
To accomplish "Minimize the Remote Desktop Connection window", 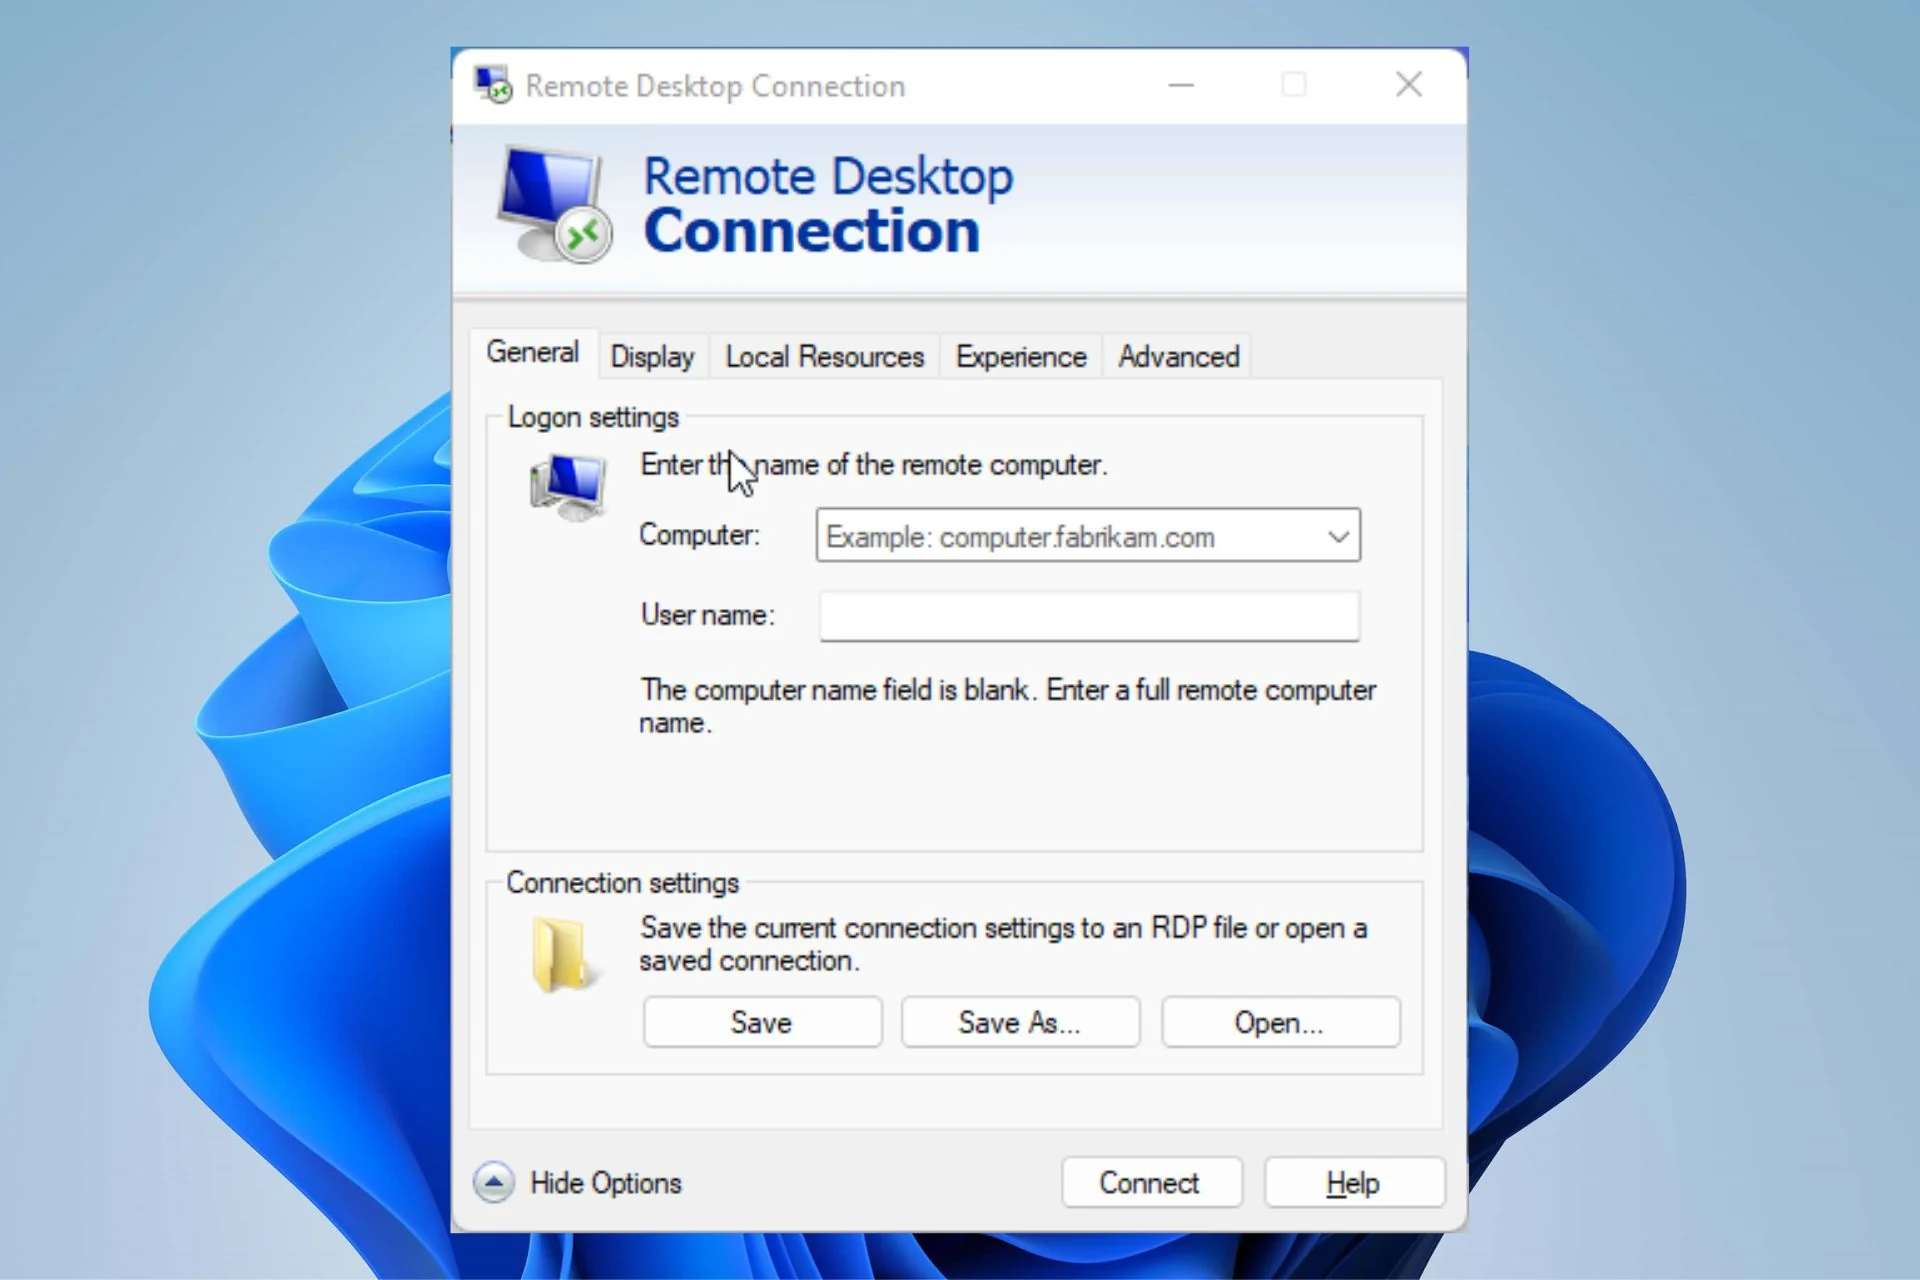I will coord(1181,84).
